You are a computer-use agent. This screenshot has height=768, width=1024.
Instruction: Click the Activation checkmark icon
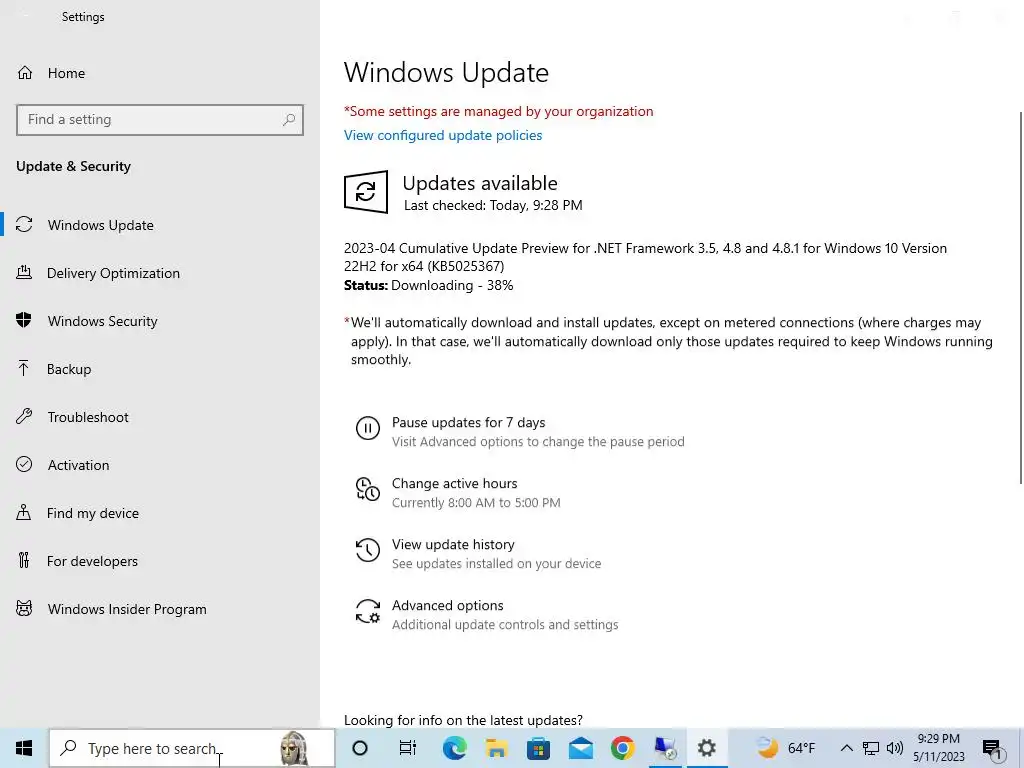coord(24,464)
